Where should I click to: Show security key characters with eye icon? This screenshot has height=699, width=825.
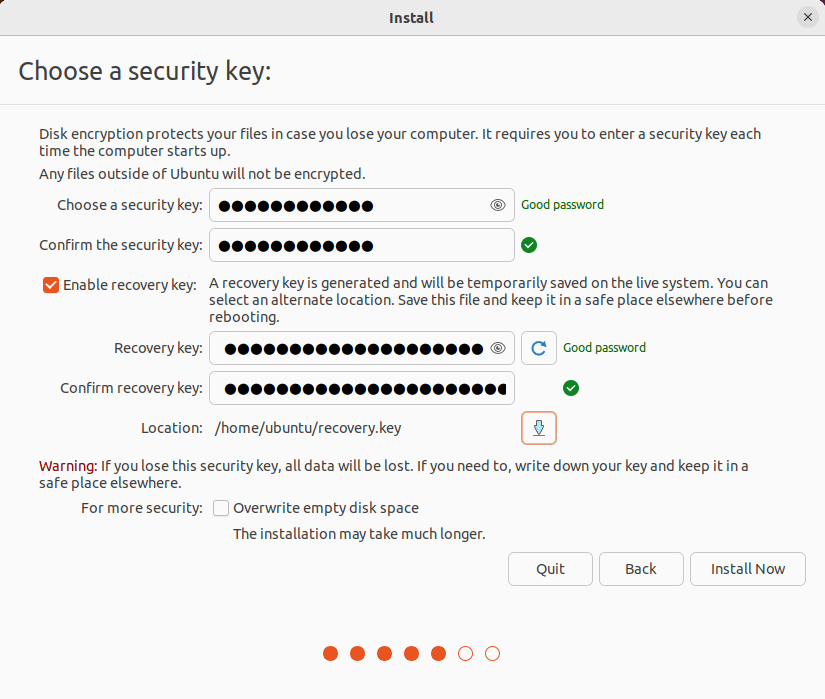(x=498, y=205)
